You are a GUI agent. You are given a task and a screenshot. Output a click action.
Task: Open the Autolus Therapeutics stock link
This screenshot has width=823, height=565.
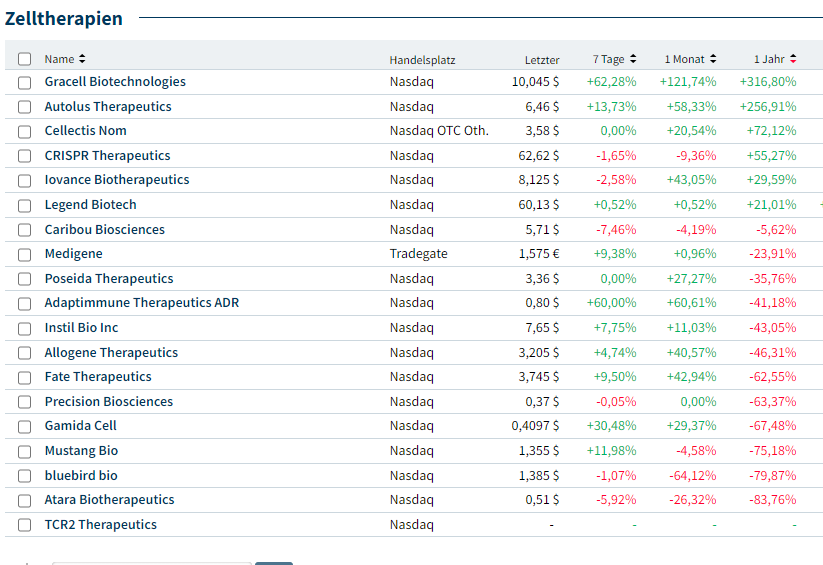(108, 107)
